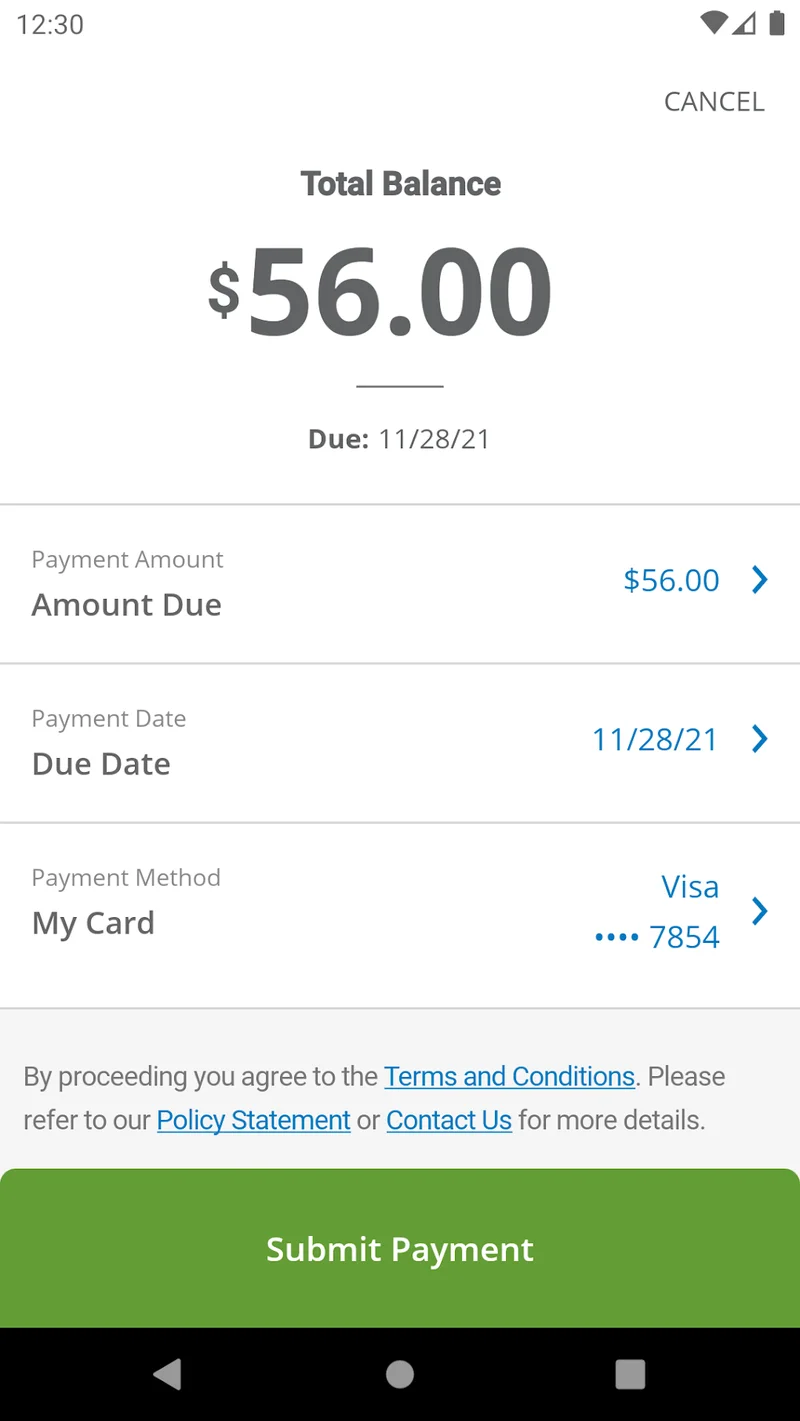This screenshot has width=800, height=1421.
Task: Follow the Contact Us link
Action: pos(449,1120)
